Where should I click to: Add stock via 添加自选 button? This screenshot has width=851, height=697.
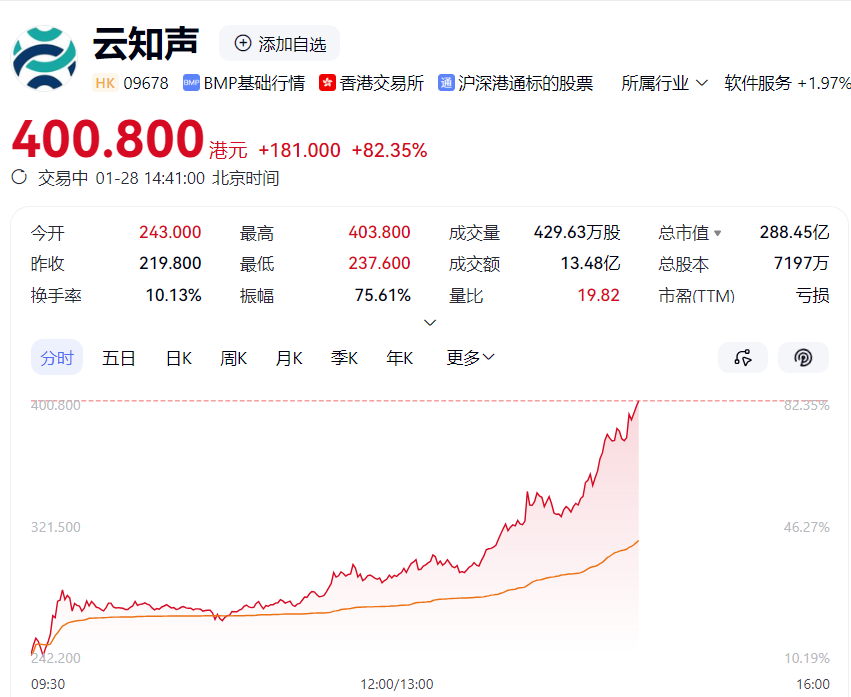[x=280, y=43]
